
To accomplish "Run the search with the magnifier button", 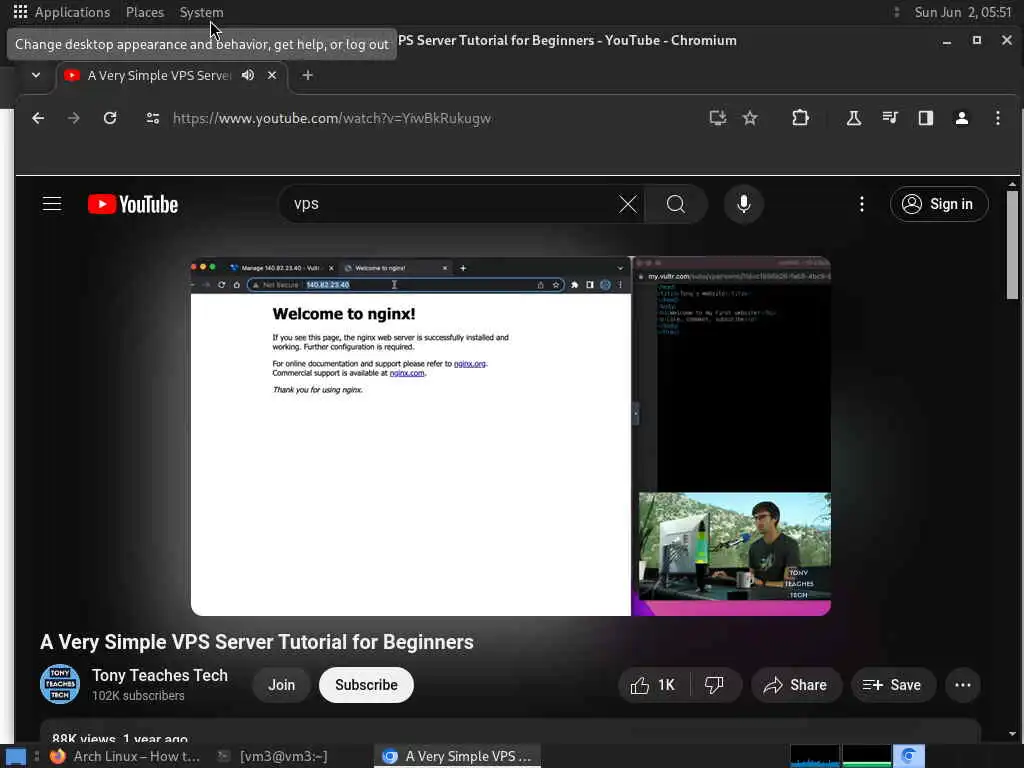I will coord(676,204).
